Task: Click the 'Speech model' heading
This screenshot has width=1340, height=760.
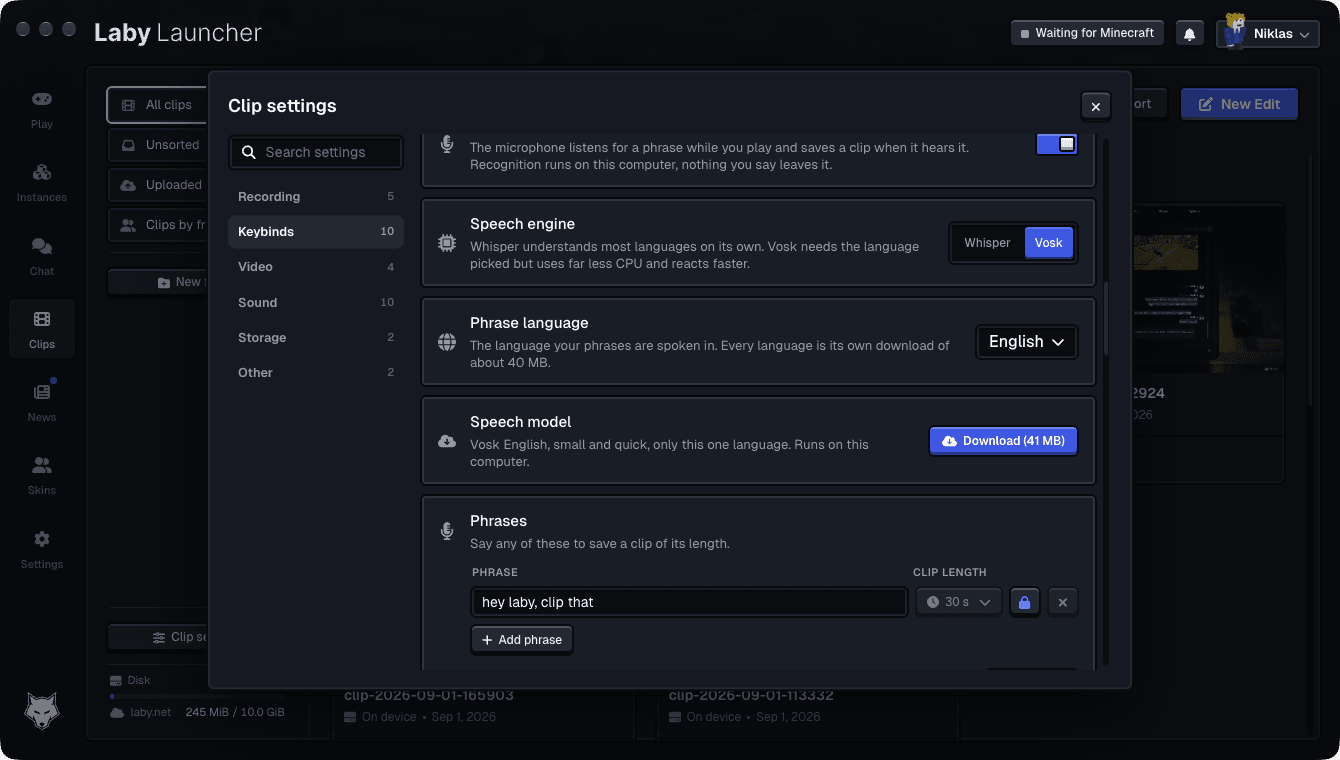Action: [x=520, y=422]
